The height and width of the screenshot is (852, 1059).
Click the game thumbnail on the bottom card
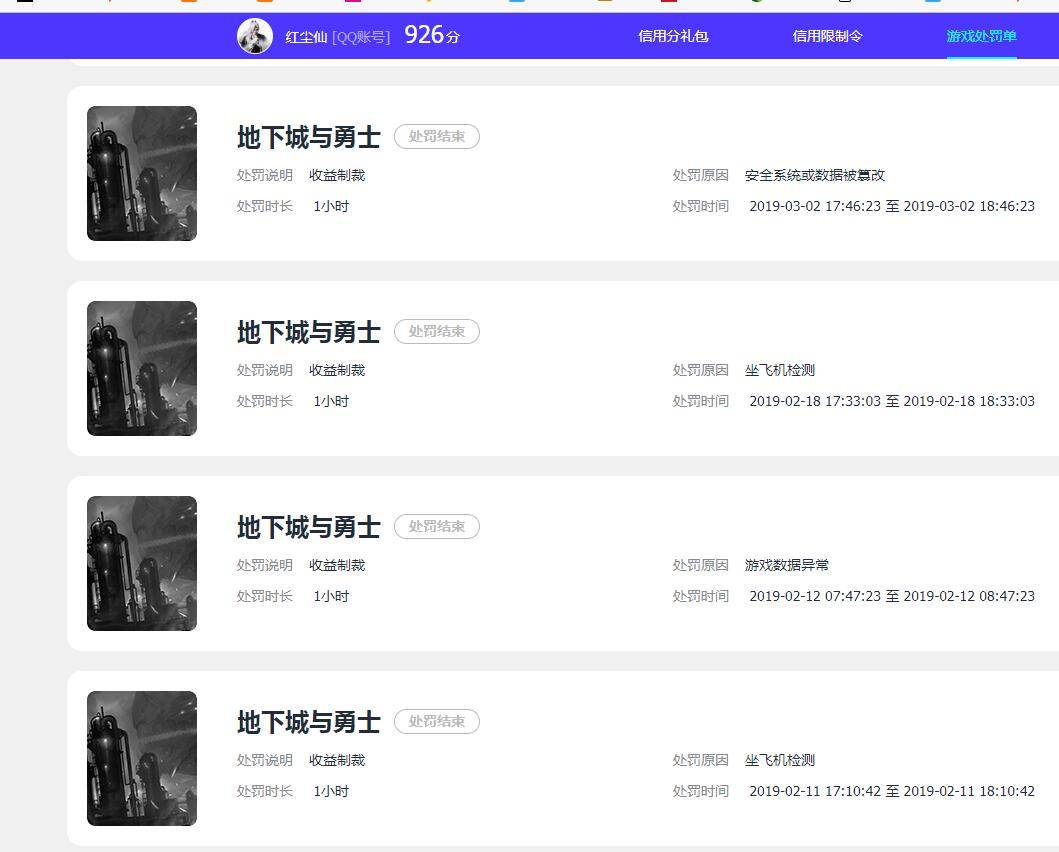click(141, 757)
